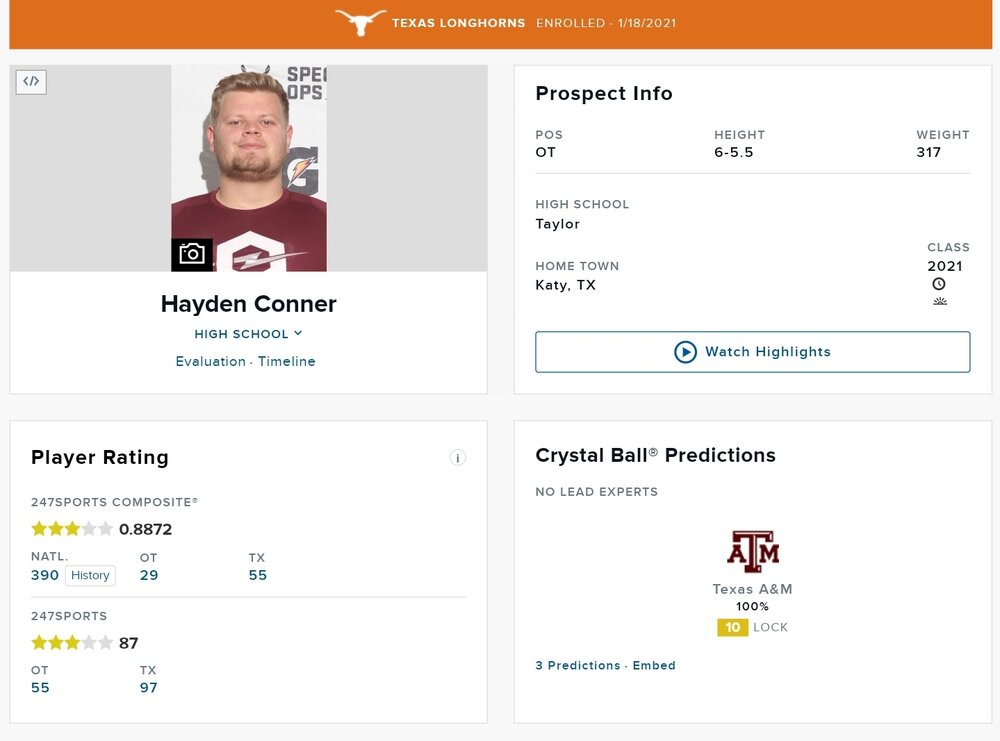
Task: Click the play icon in Watch Highlights
Action: point(685,352)
